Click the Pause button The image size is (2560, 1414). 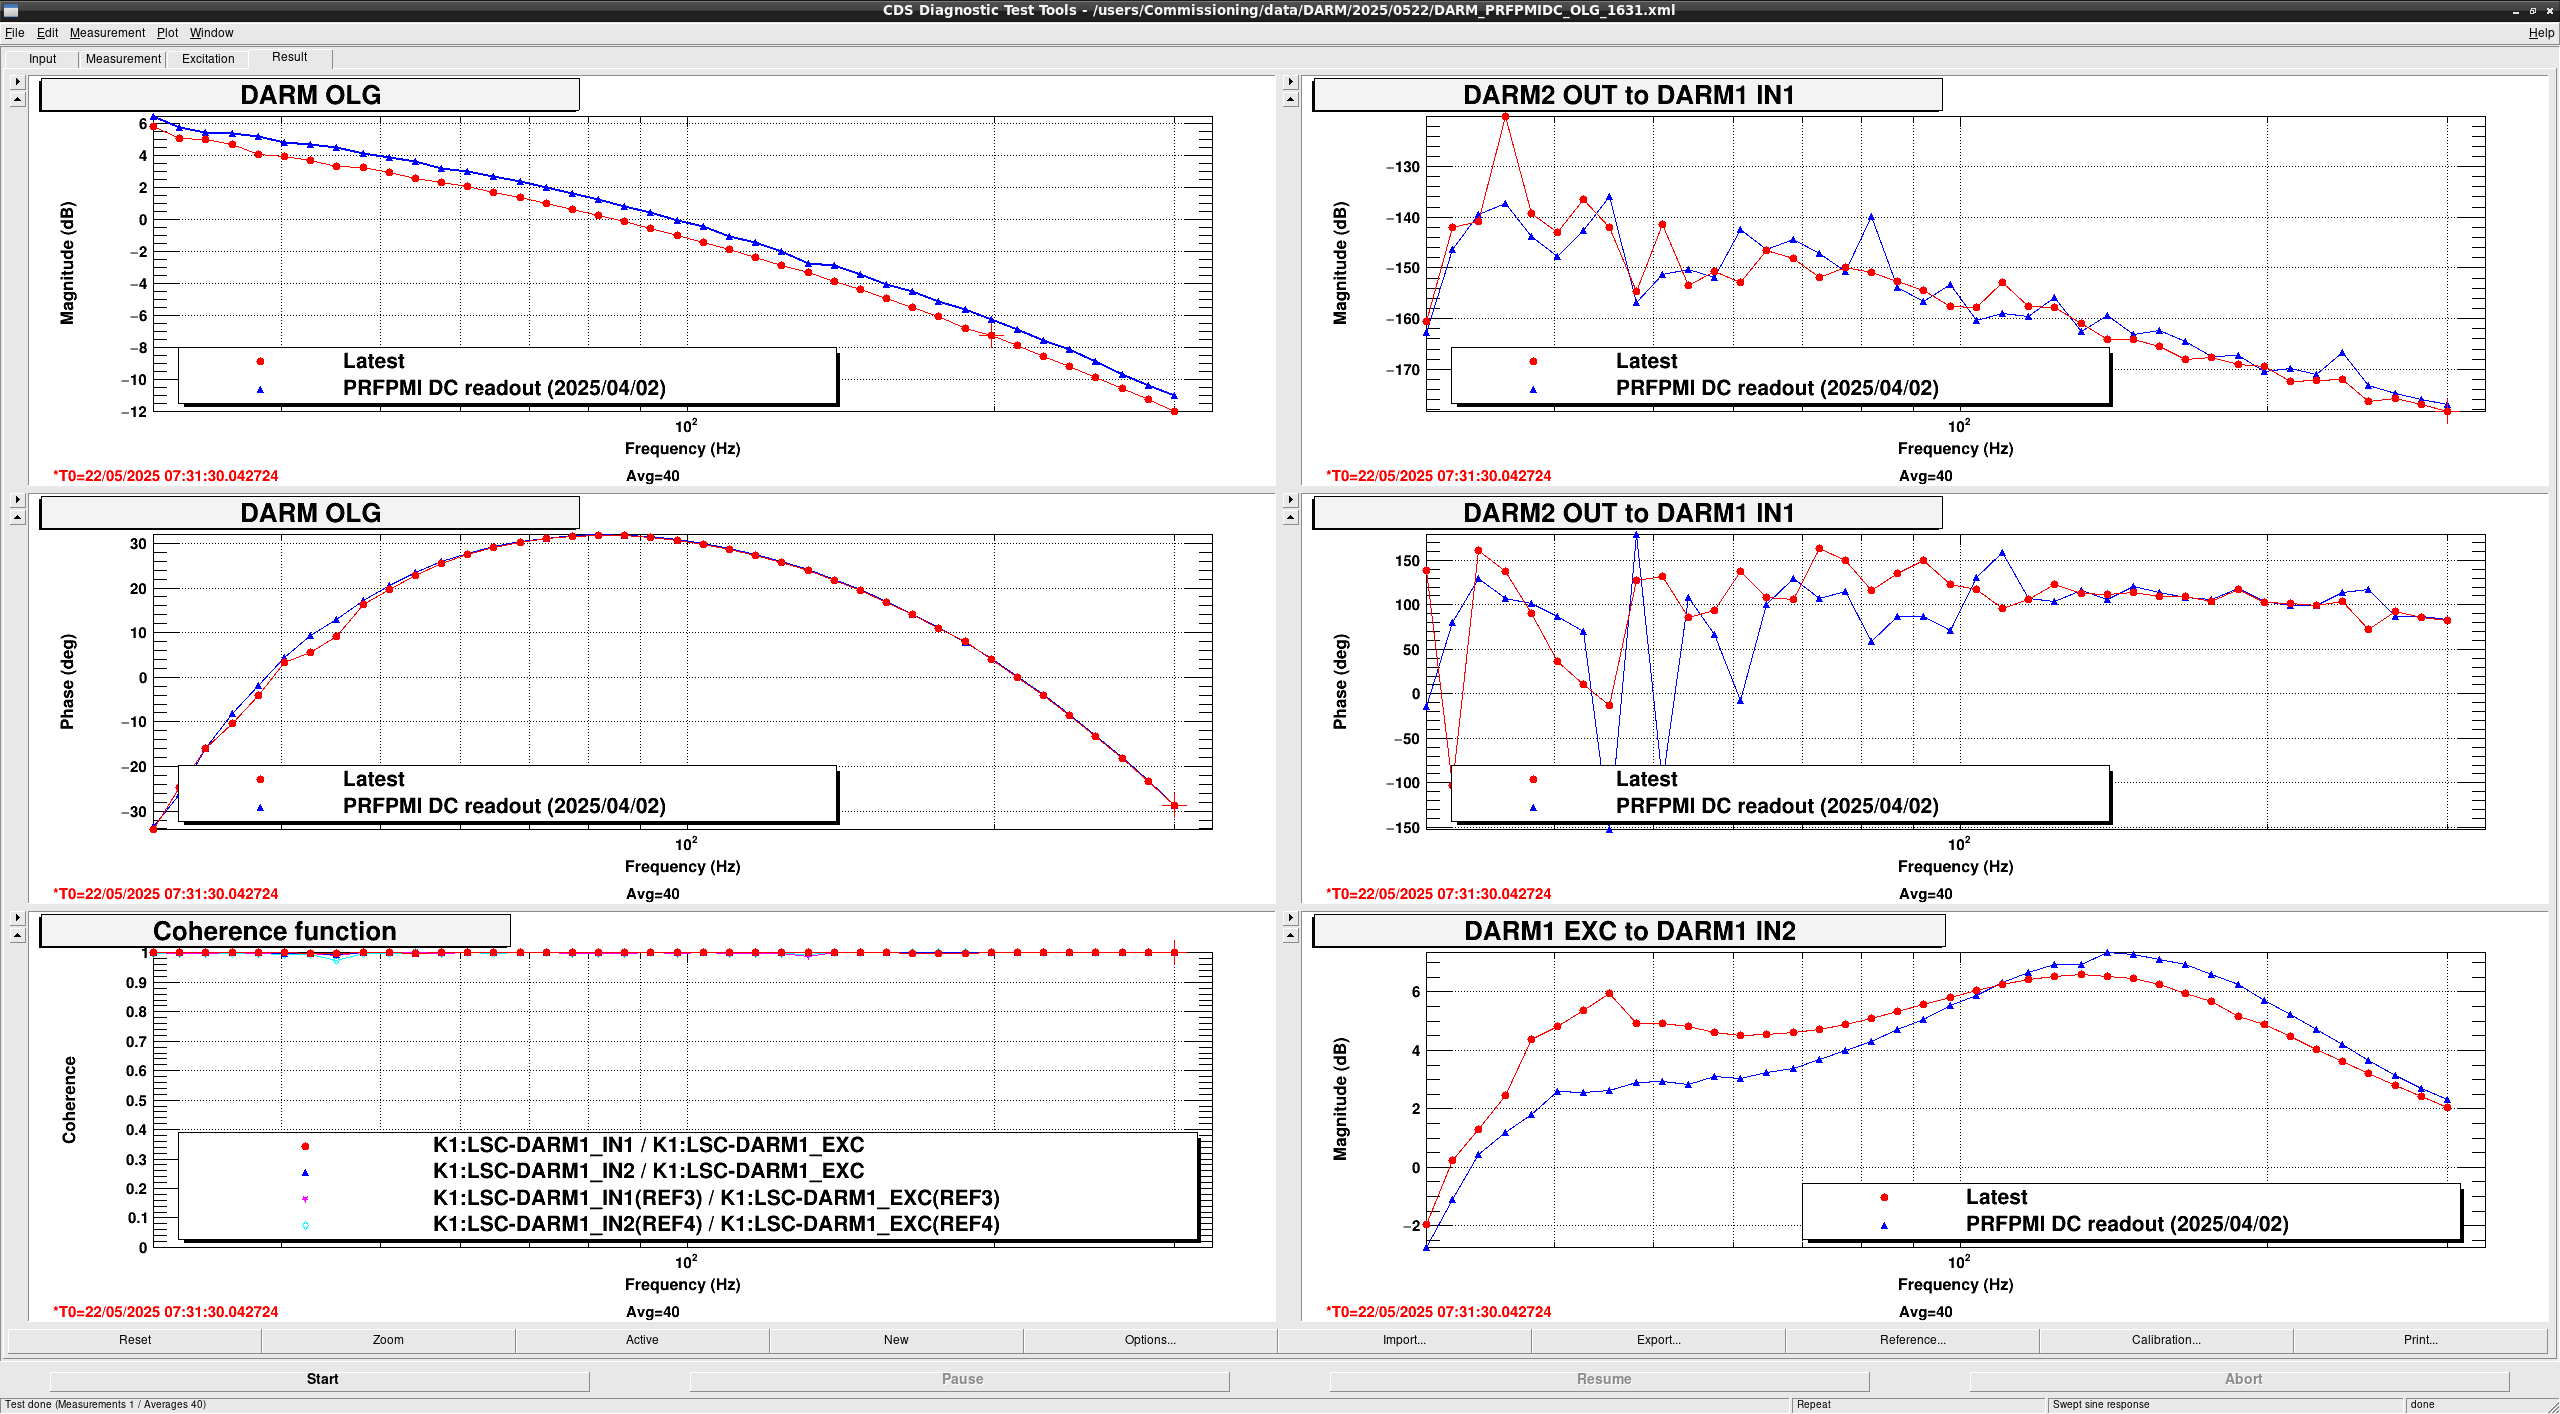click(960, 1379)
